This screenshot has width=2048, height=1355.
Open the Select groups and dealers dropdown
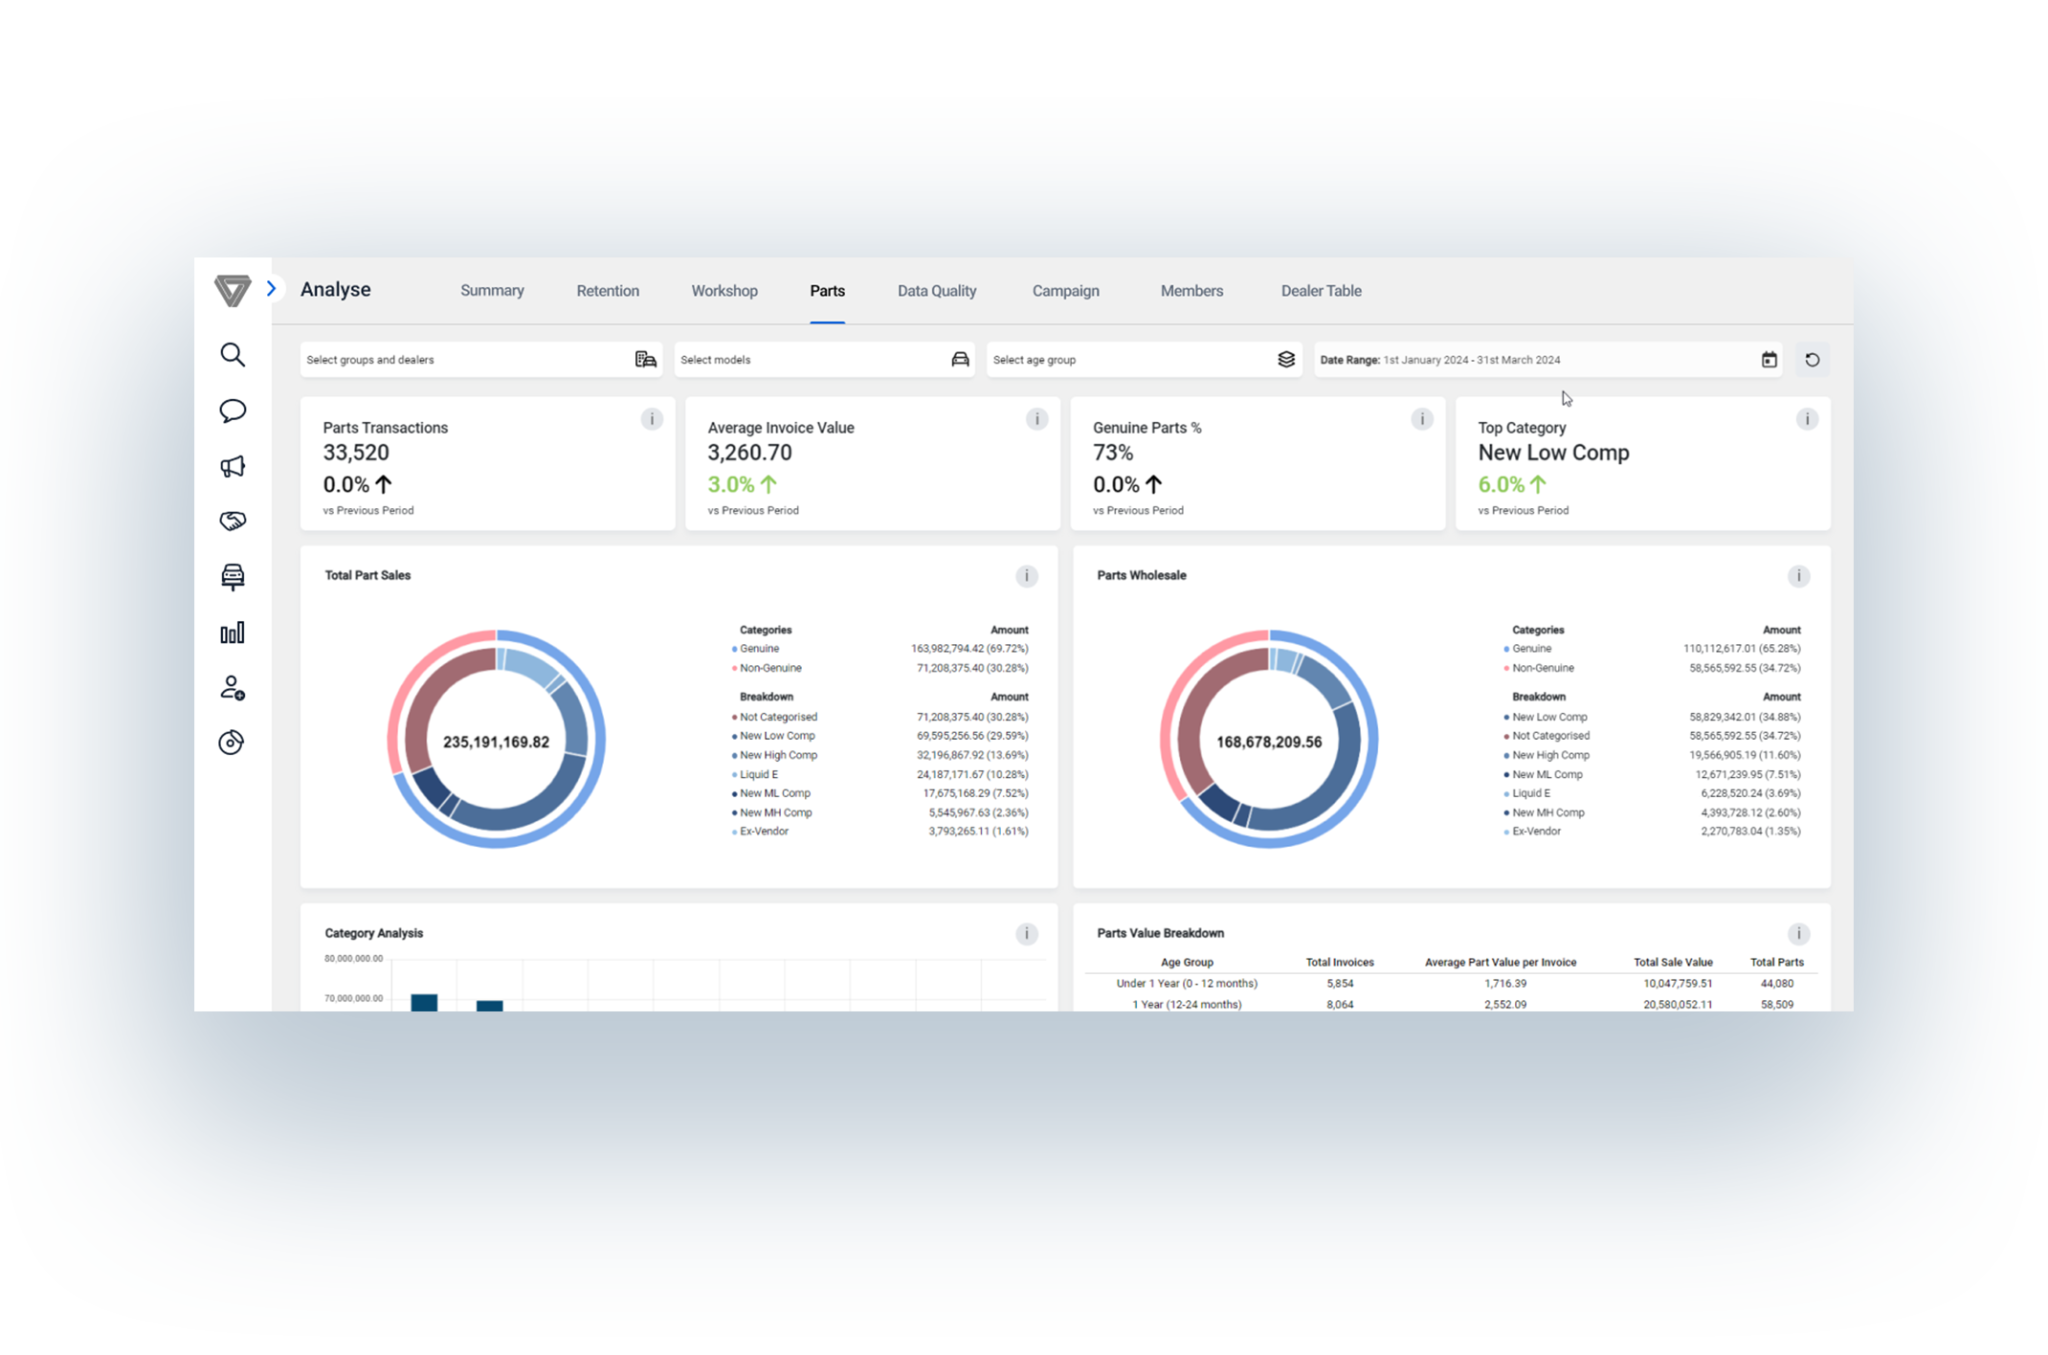[x=480, y=359]
